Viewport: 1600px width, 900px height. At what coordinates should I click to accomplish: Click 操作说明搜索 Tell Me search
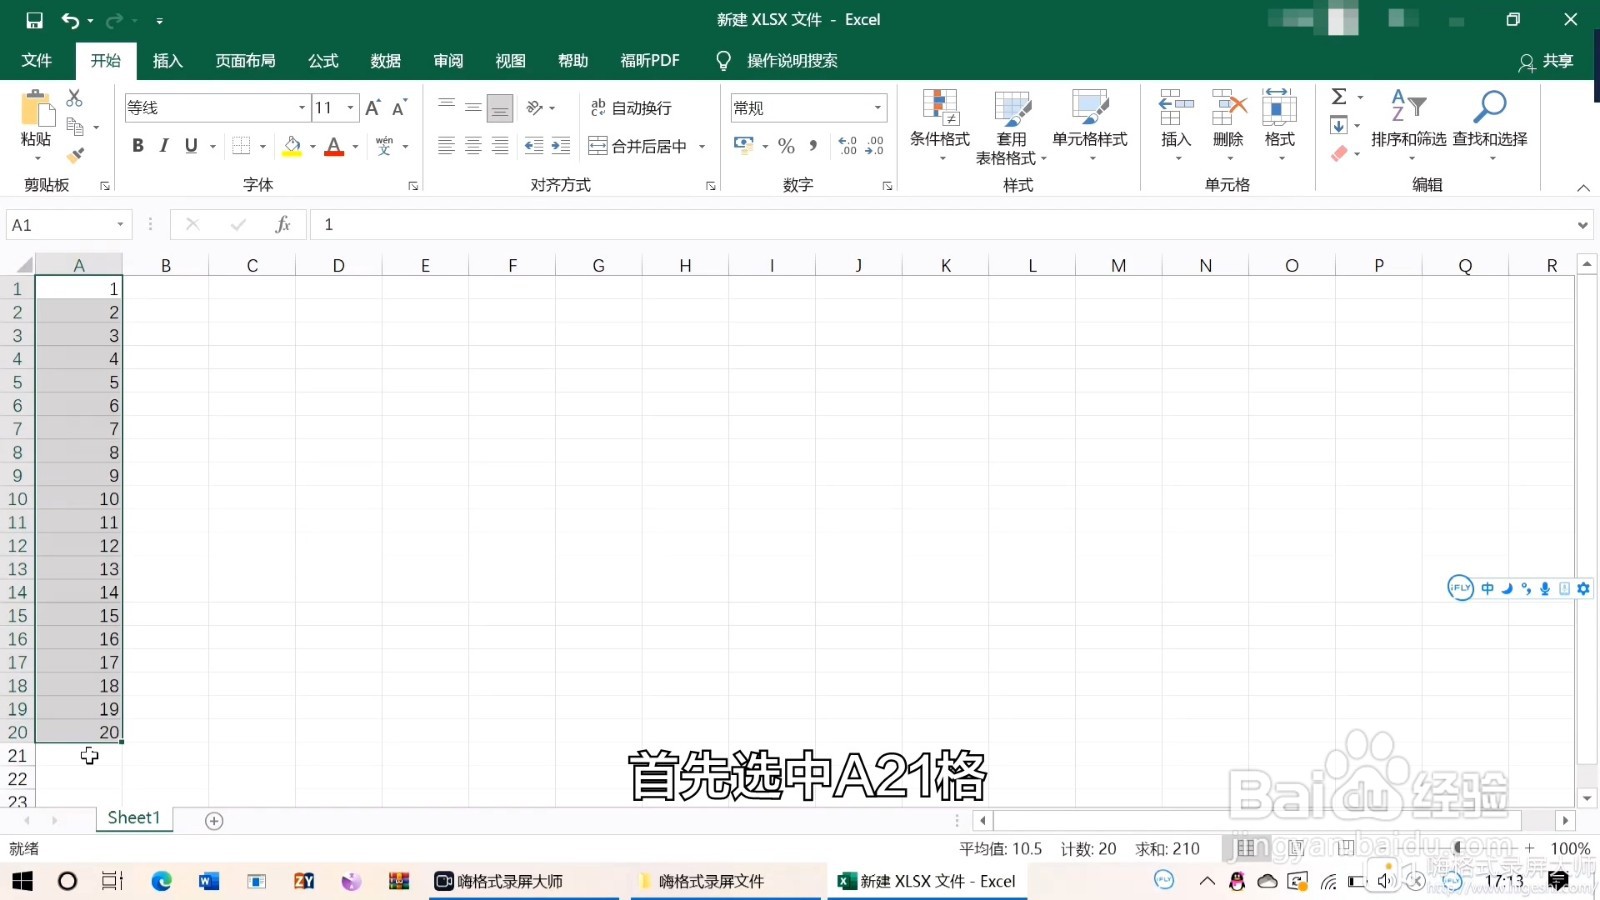point(790,60)
